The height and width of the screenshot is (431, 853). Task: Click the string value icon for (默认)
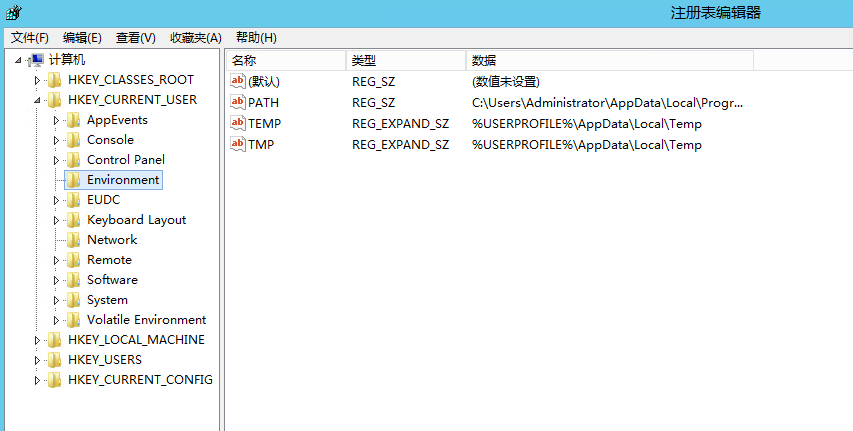point(238,82)
